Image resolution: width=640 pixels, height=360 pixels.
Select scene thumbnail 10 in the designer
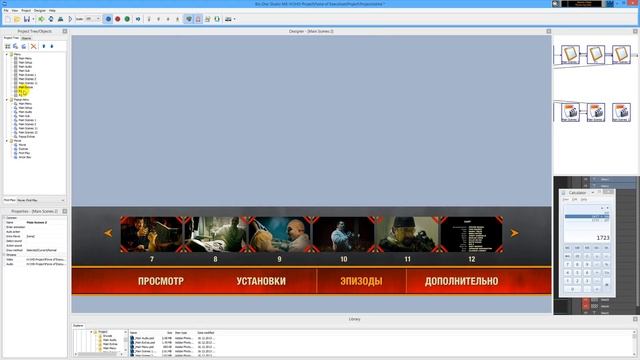tap(344, 234)
